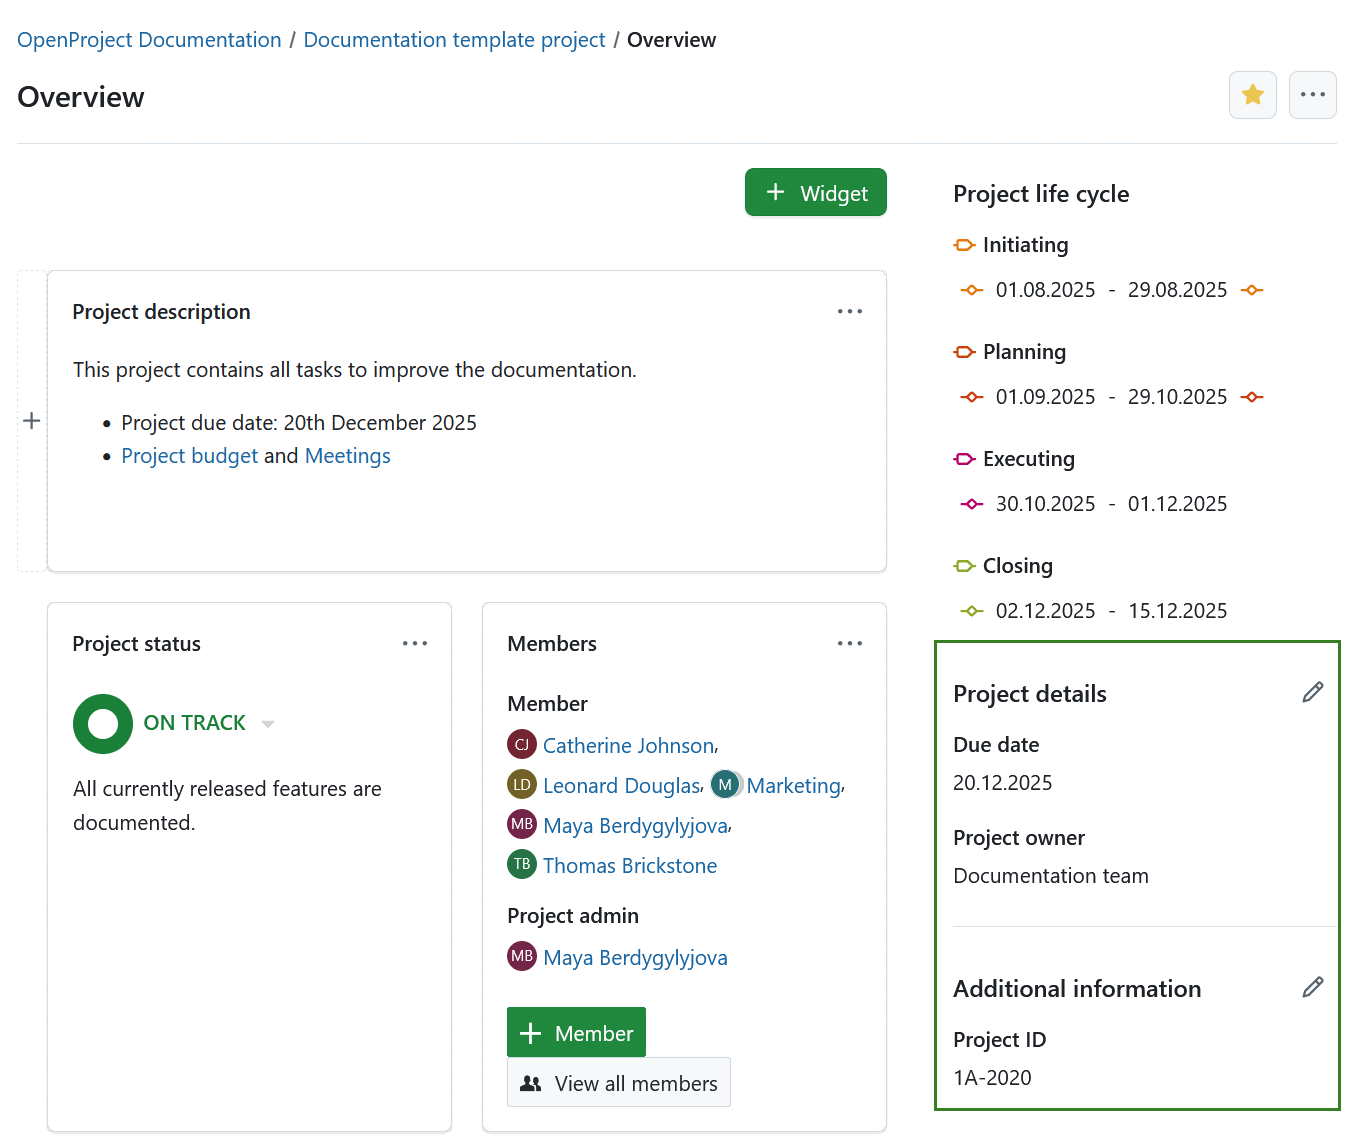
Task: Open the Project description widget menu
Action: click(x=849, y=311)
